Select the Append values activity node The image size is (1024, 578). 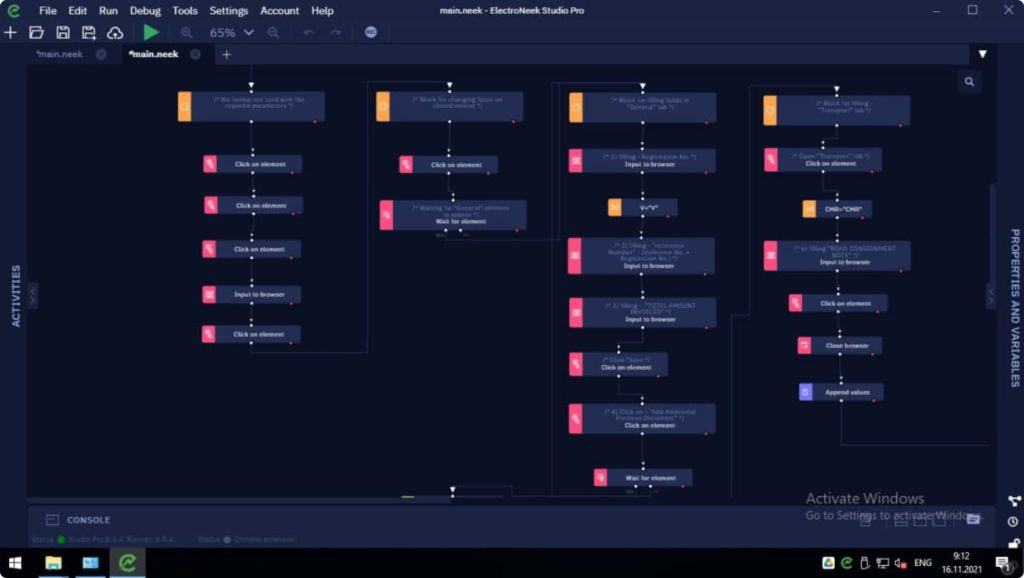coord(841,392)
